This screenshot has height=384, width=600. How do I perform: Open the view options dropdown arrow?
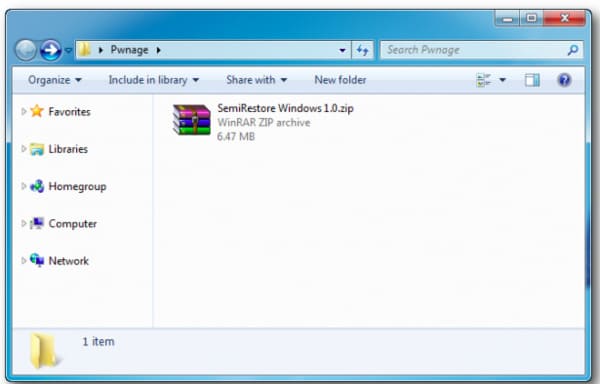[502, 80]
